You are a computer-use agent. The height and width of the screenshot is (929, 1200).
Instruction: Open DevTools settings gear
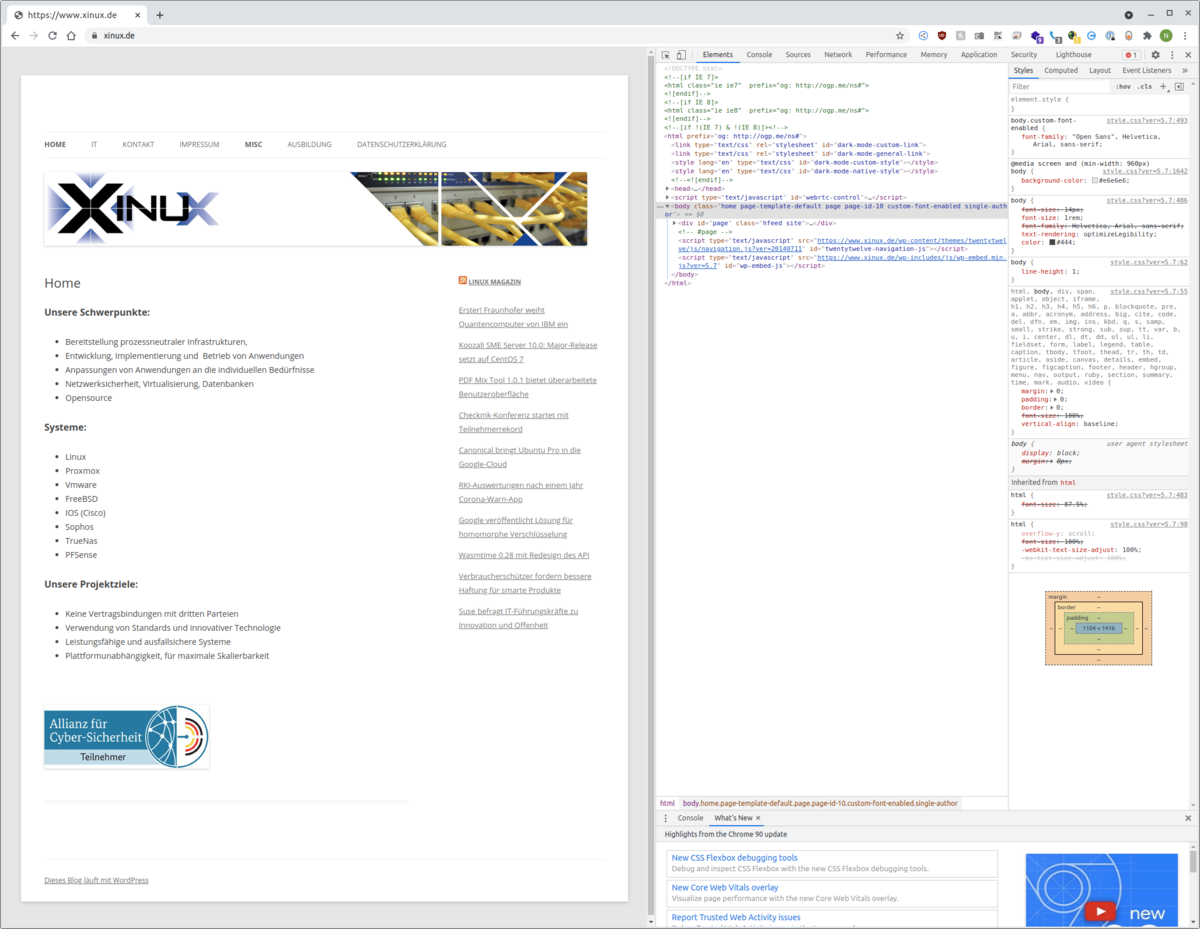tap(1155, 54)
